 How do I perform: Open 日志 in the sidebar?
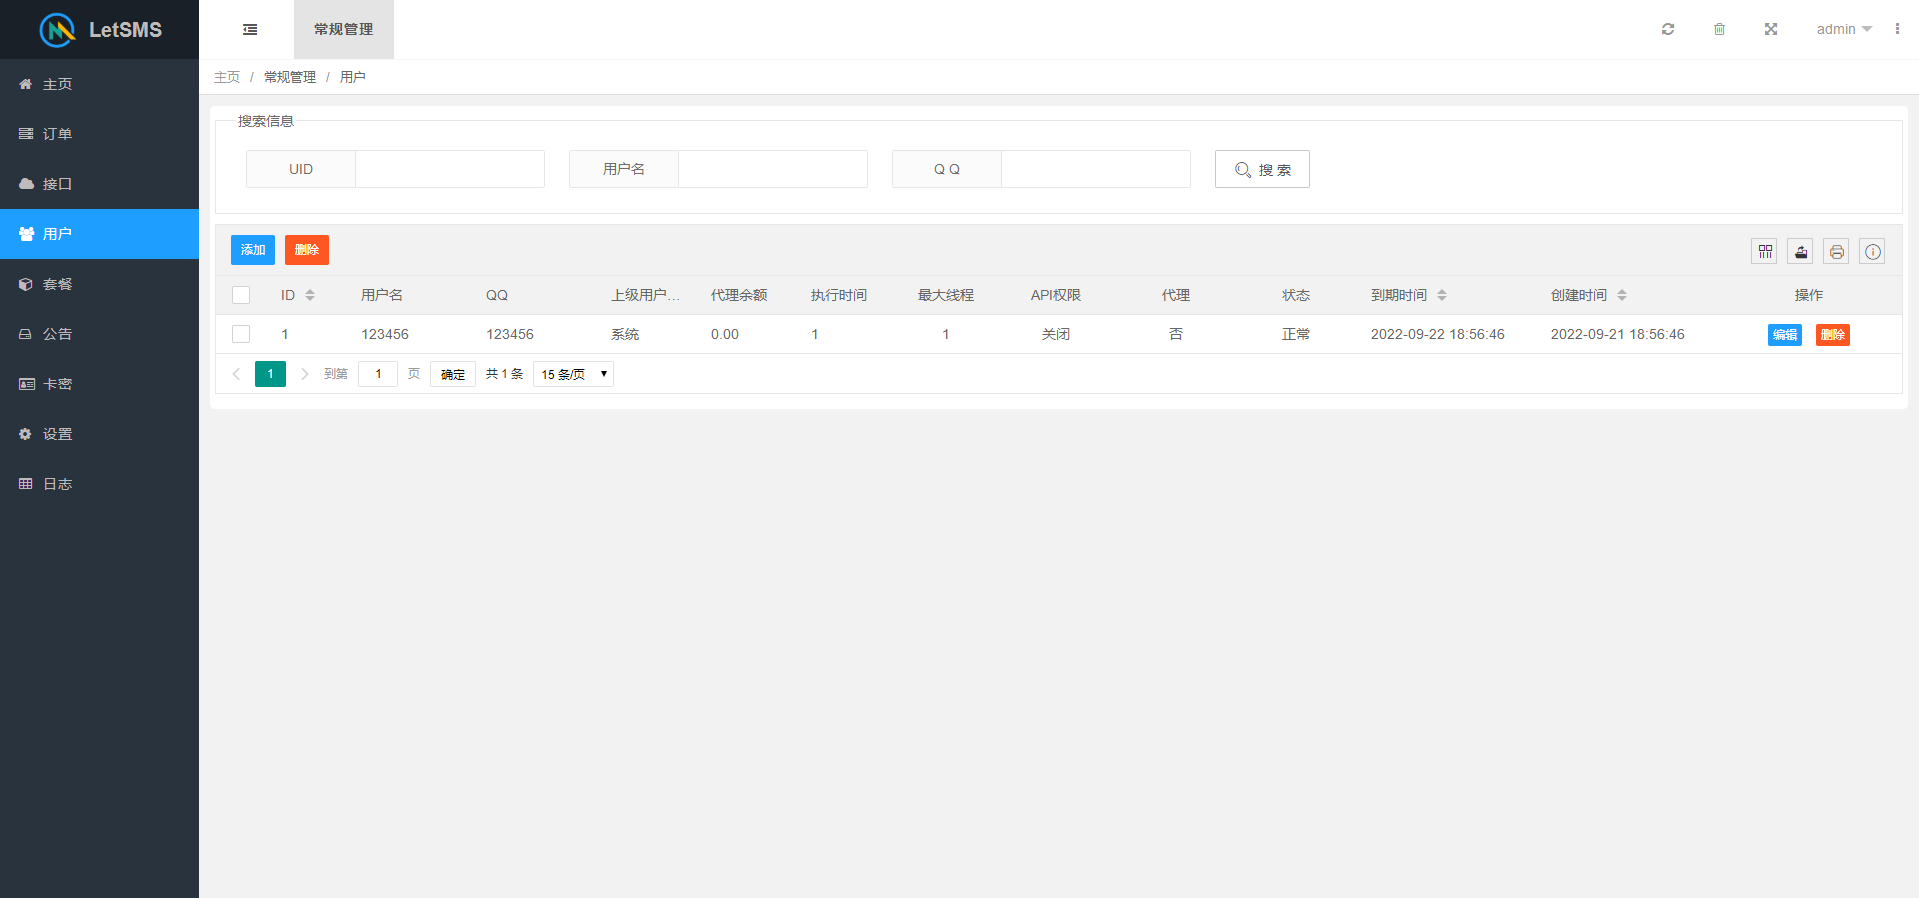click(99, 484)
